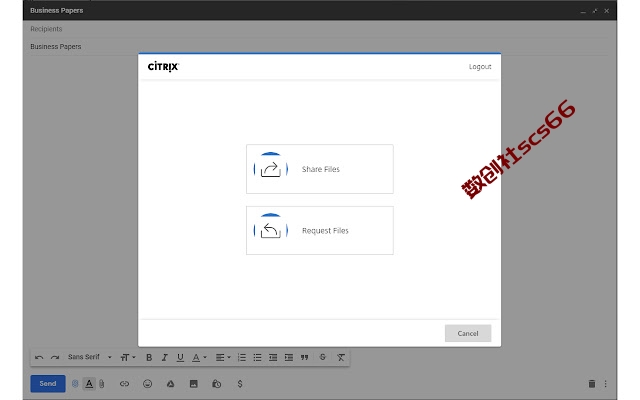The image size is (640, 400).
Task: Open the text alignment dropdown
Action: click(223, 358)
